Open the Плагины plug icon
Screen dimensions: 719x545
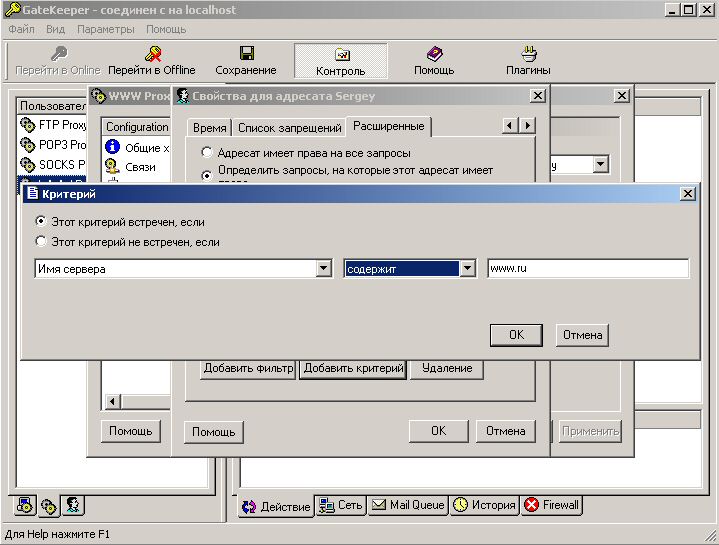click(528, 54)
